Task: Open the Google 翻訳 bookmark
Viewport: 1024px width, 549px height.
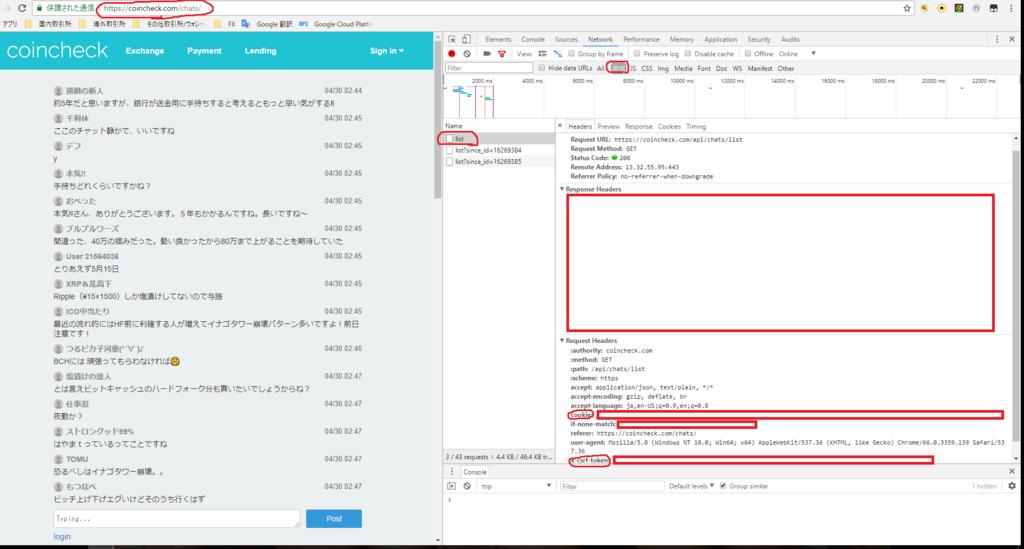Action: 267,24
